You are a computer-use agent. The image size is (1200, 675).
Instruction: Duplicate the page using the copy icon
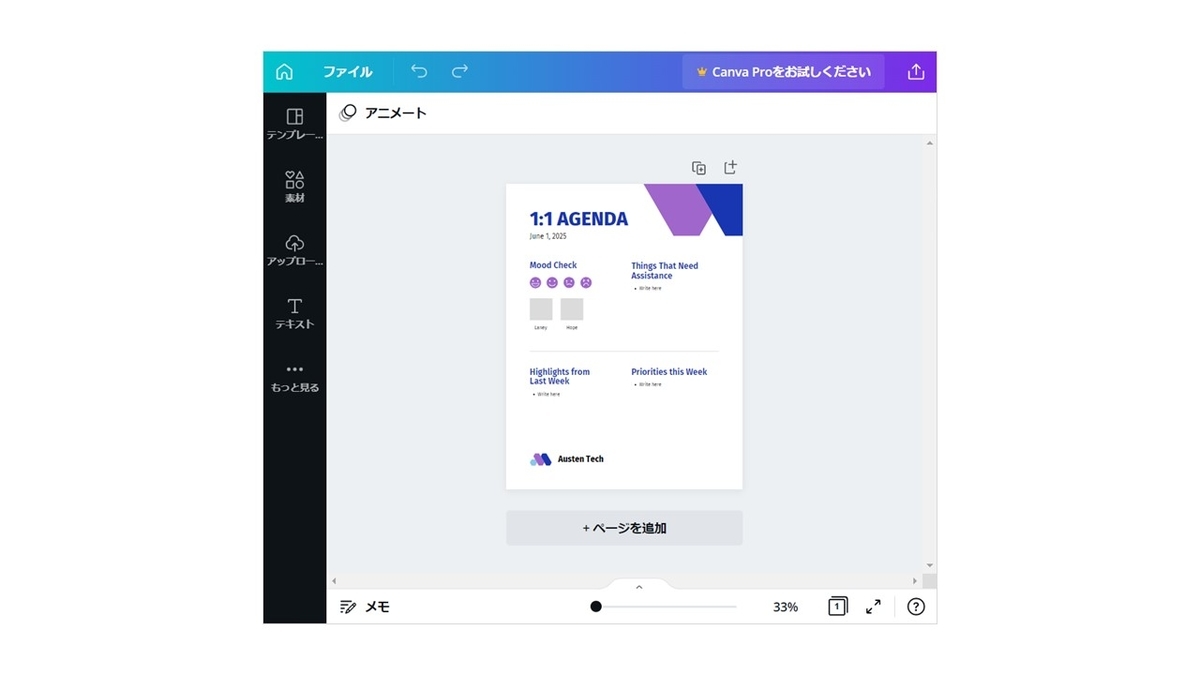coord(699,168)
